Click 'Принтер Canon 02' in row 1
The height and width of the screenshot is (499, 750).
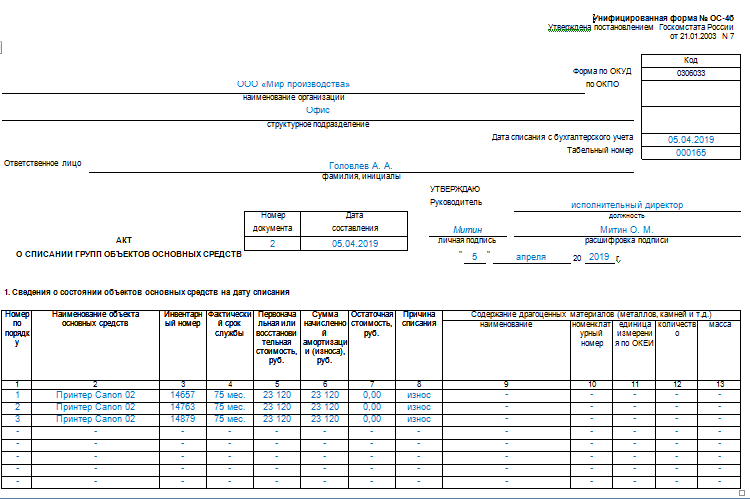click(95, 395)
